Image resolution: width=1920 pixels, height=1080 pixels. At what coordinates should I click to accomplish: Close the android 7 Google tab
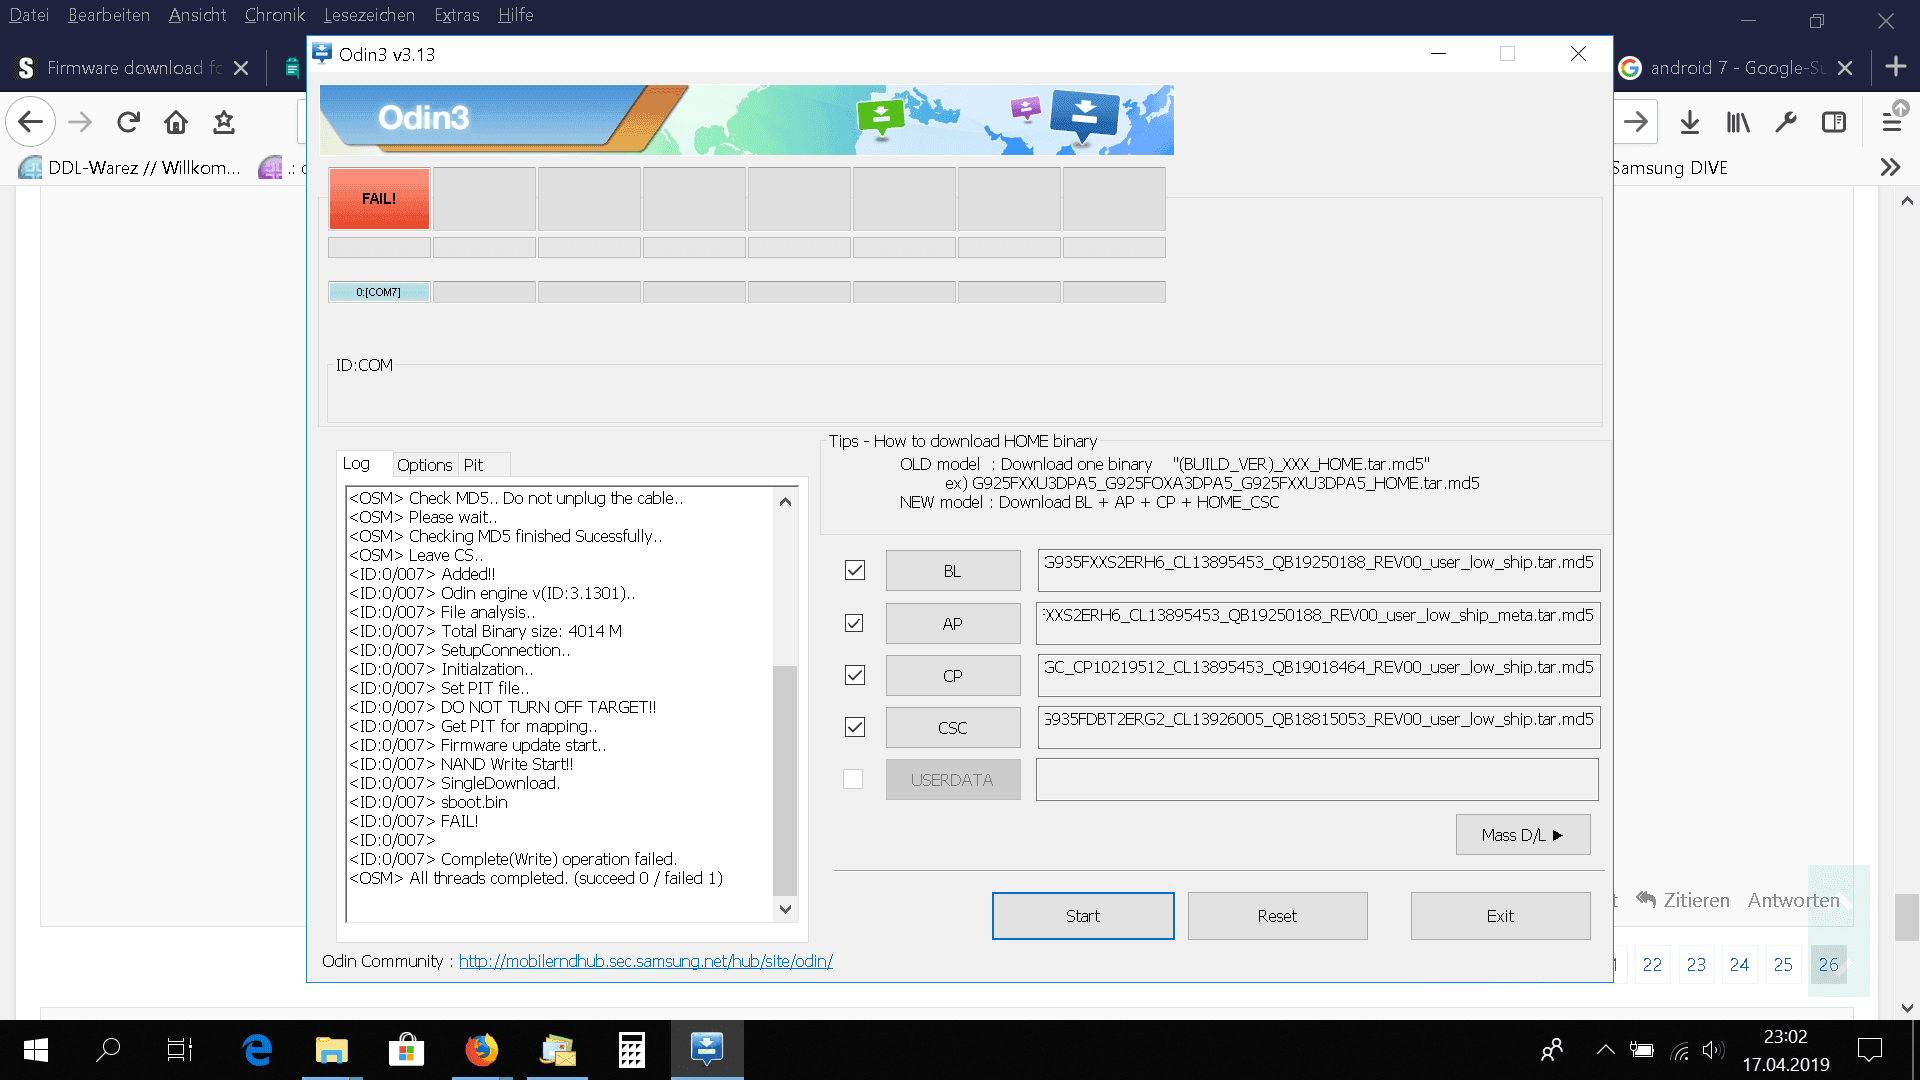point(1845,68)
